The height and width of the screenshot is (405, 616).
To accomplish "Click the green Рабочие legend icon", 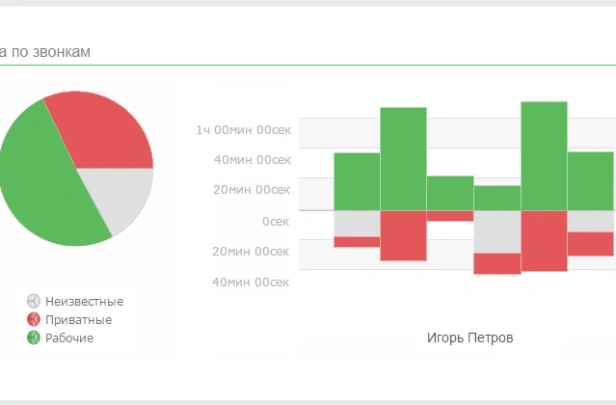I will coord(33,338).
